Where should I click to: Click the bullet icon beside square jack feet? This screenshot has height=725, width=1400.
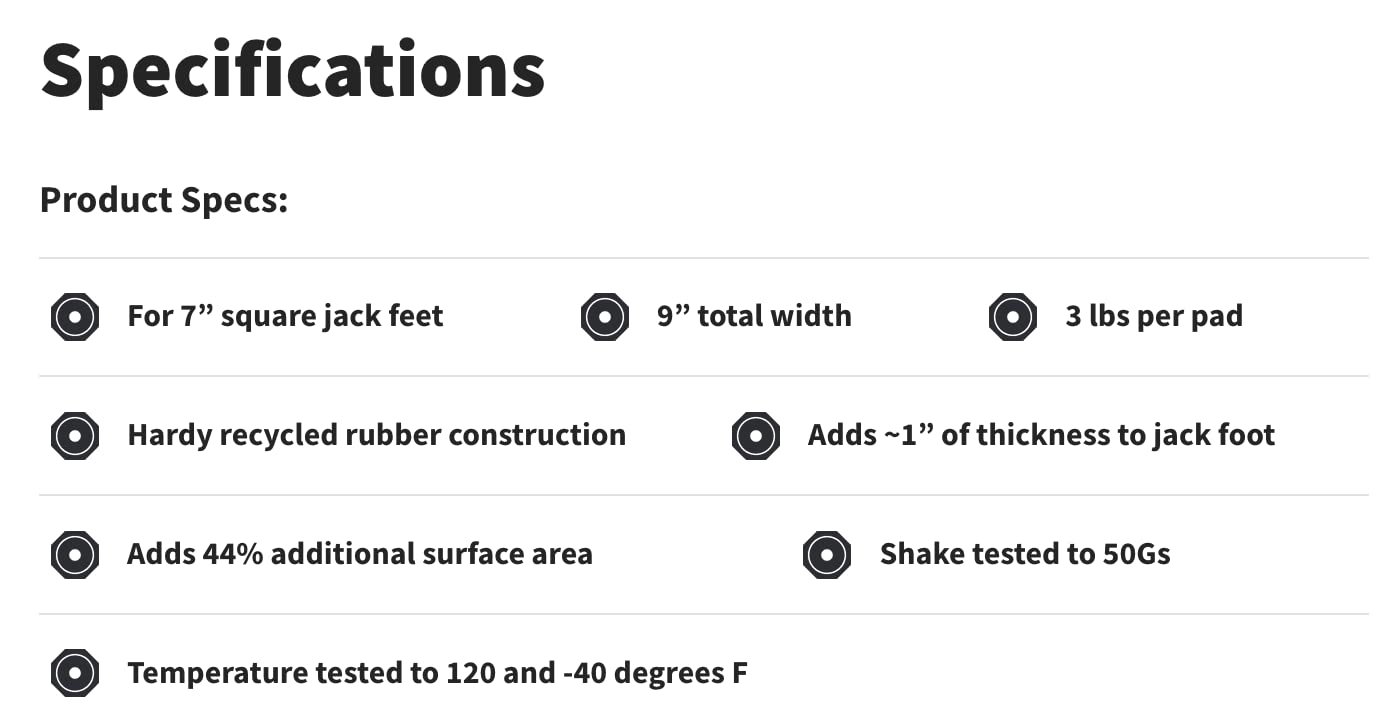pos(75,318)
